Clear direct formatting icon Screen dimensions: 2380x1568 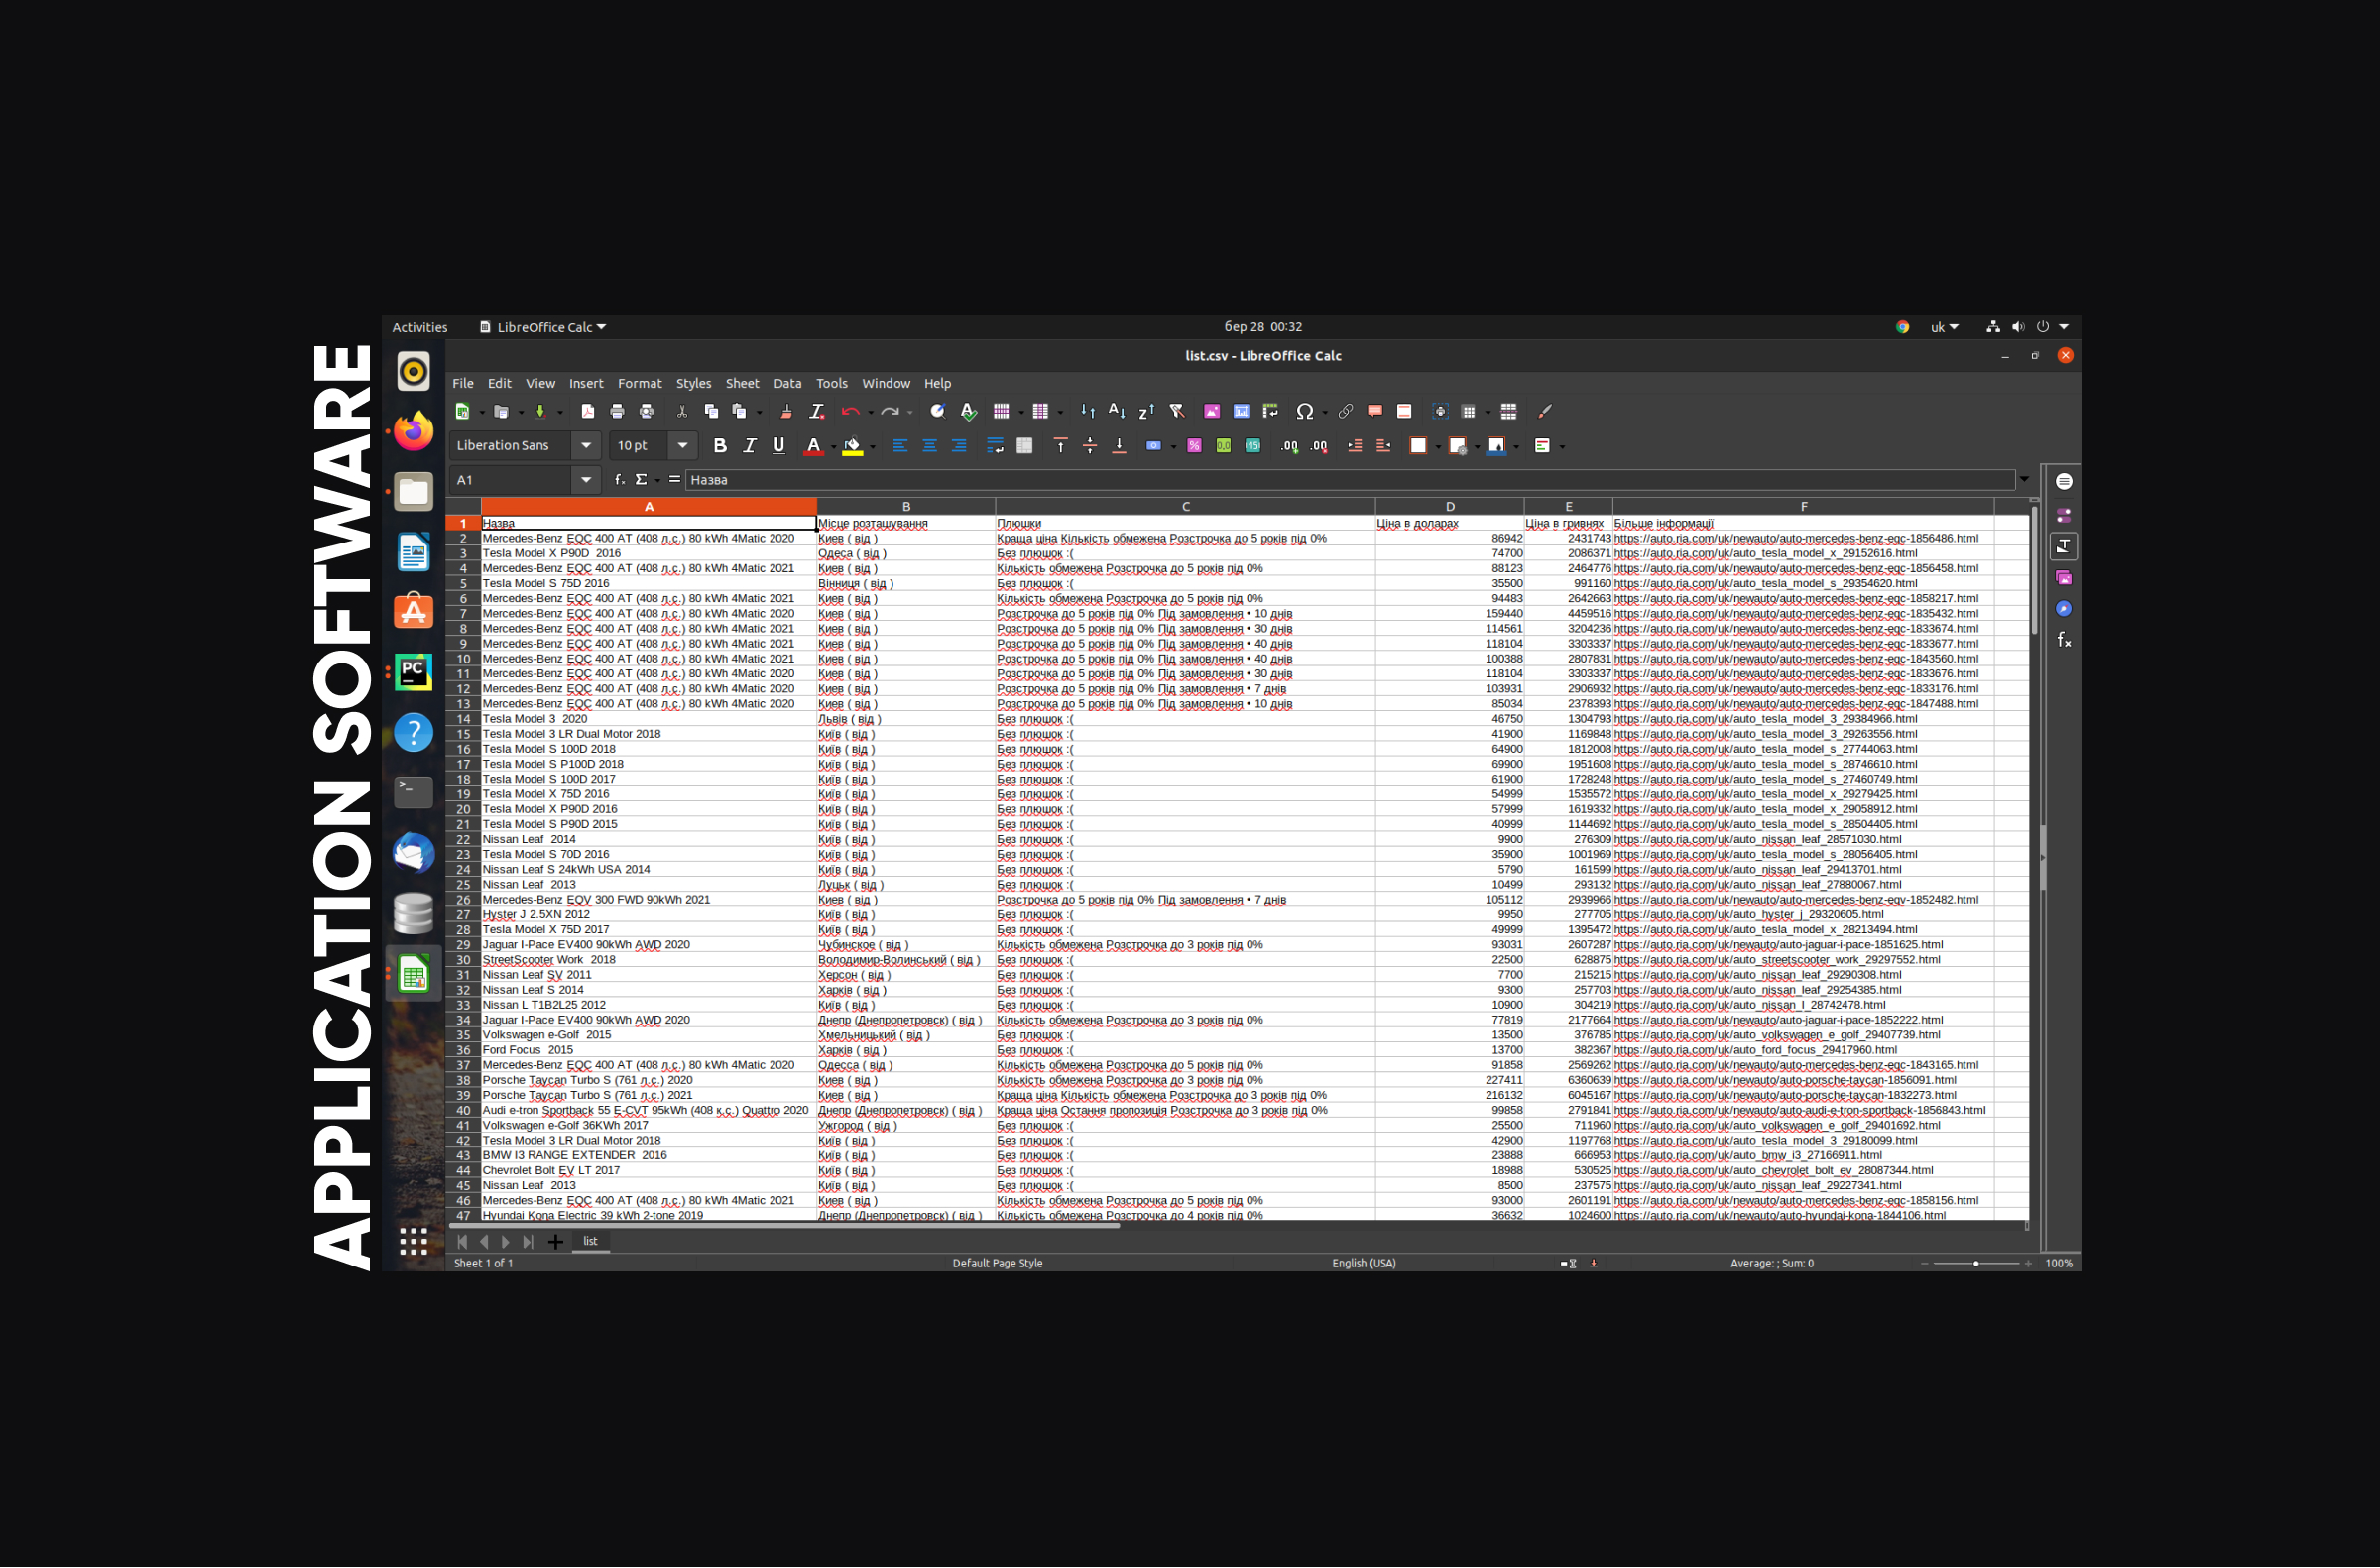click(816, 411)
